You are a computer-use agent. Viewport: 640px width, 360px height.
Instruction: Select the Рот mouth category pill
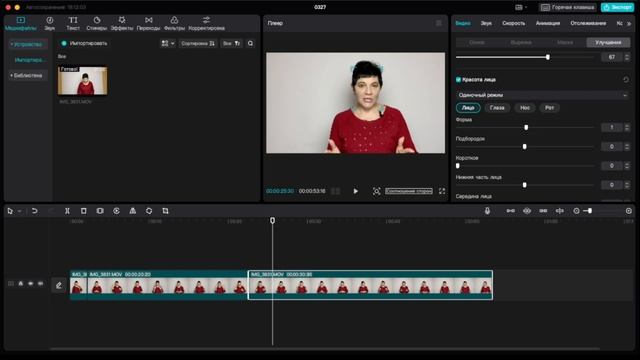tap(549, 108)
